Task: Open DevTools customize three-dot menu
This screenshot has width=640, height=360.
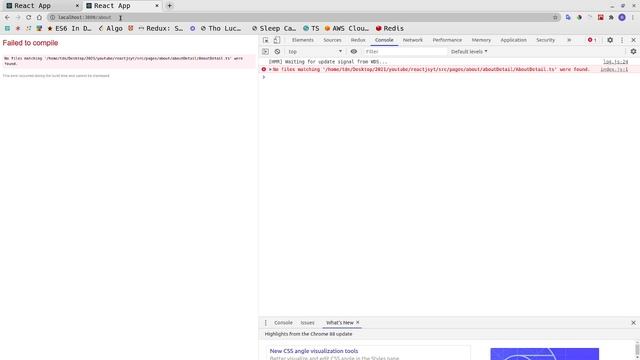Action: (x=622, y=40)
